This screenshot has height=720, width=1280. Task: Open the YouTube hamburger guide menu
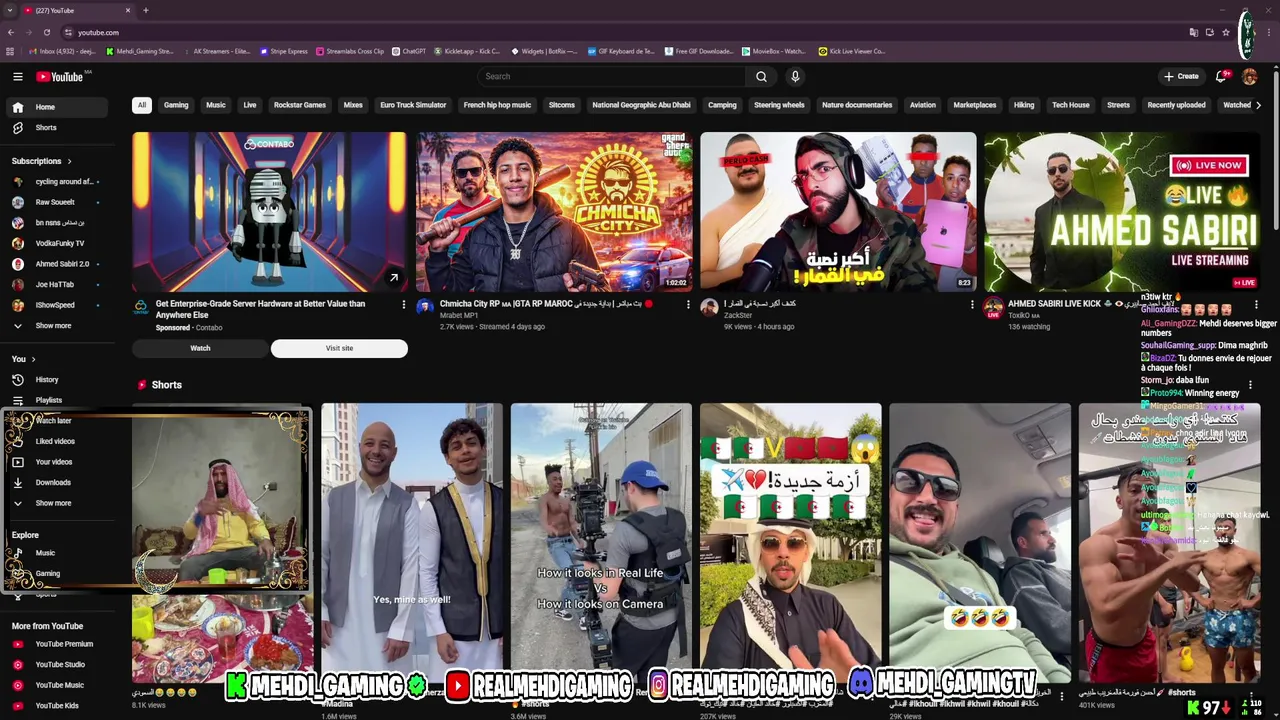(17, 77)
